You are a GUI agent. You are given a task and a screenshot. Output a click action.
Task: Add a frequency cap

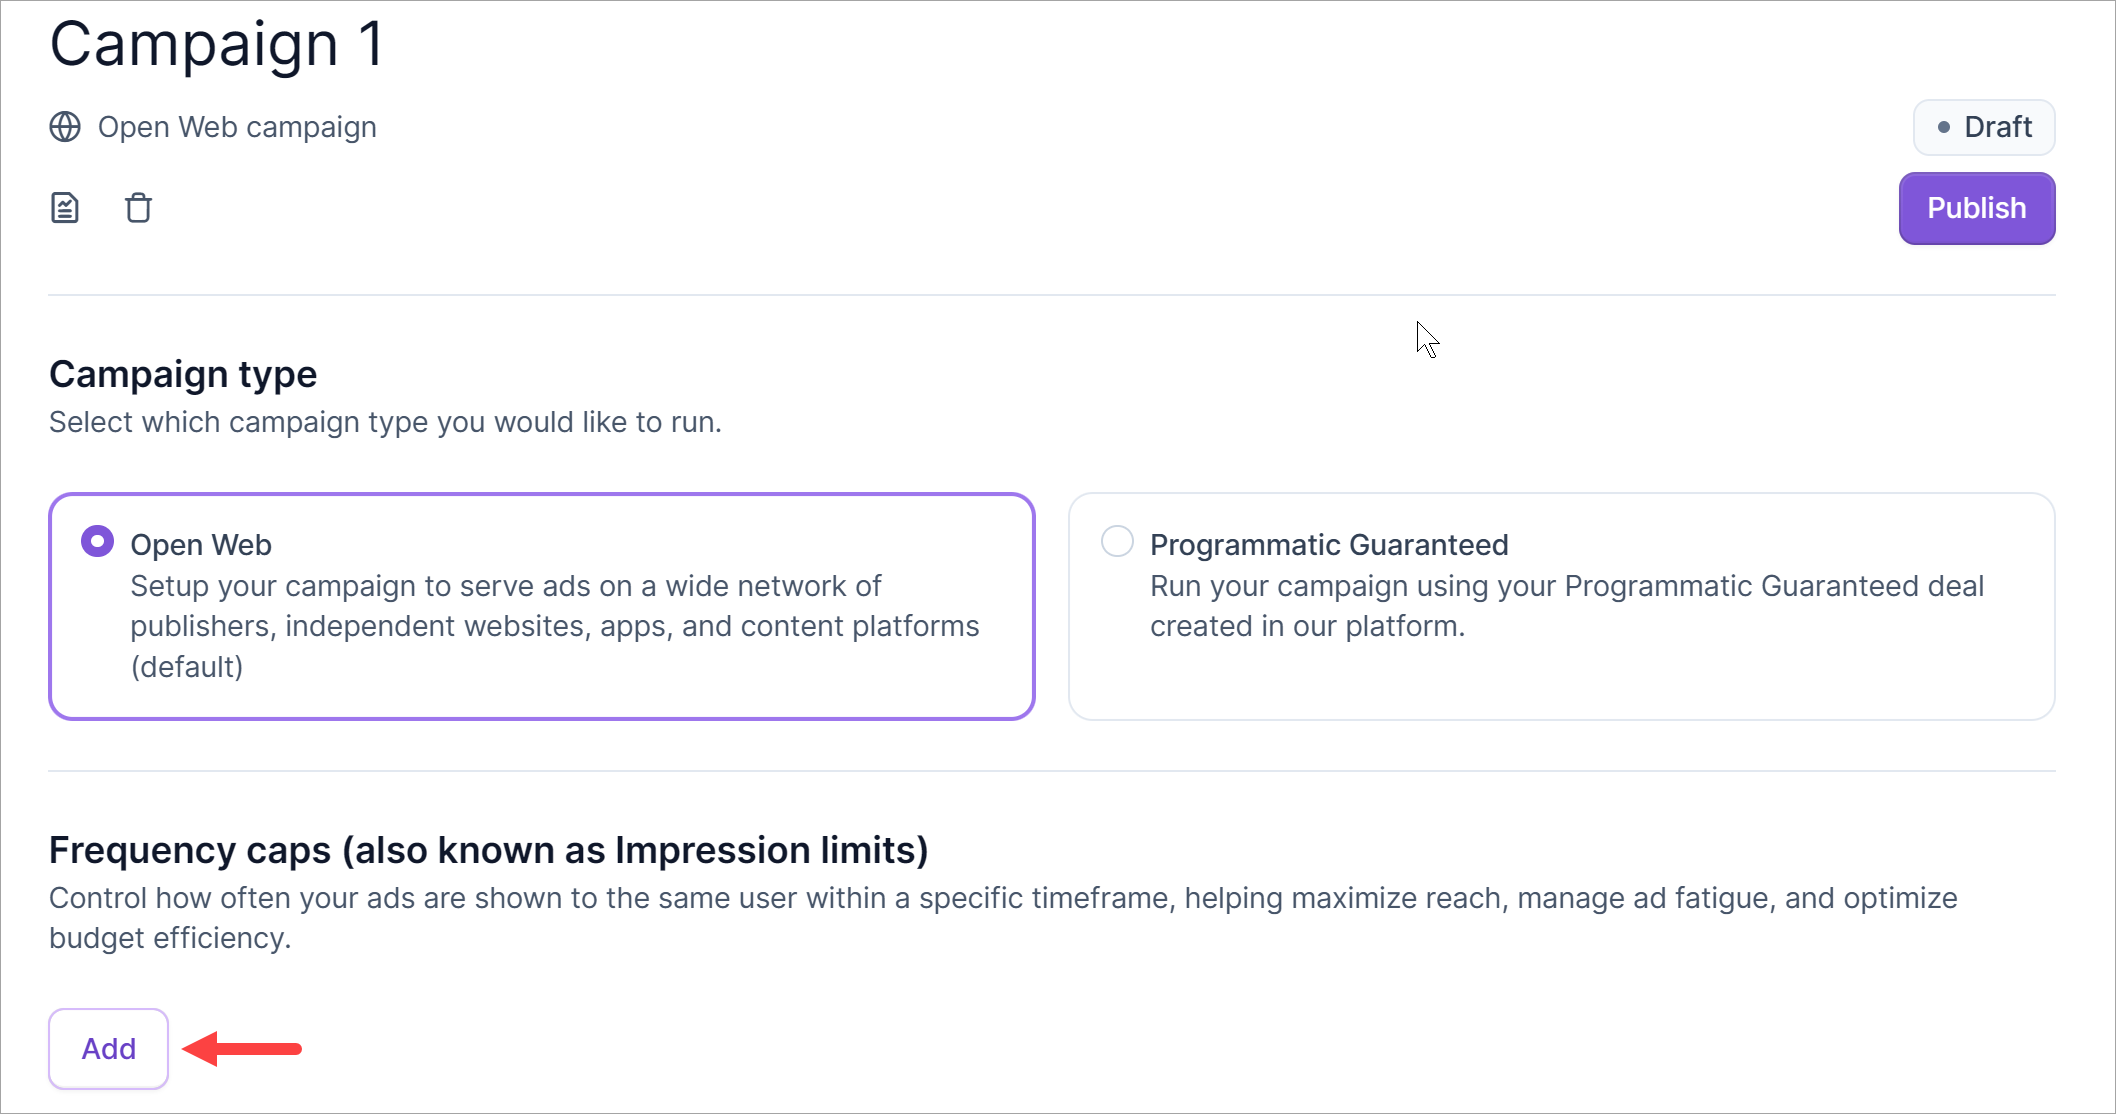(108, 1048)
